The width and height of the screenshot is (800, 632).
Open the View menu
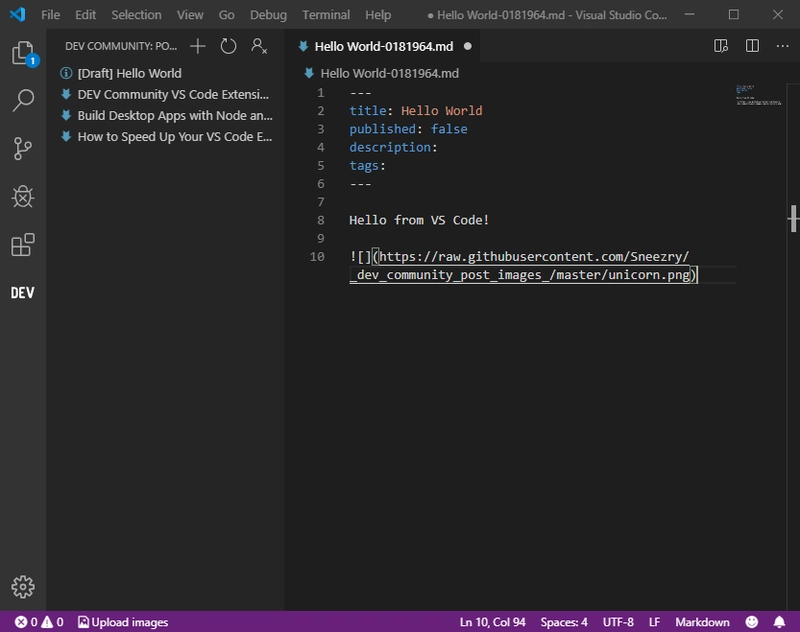190,15
